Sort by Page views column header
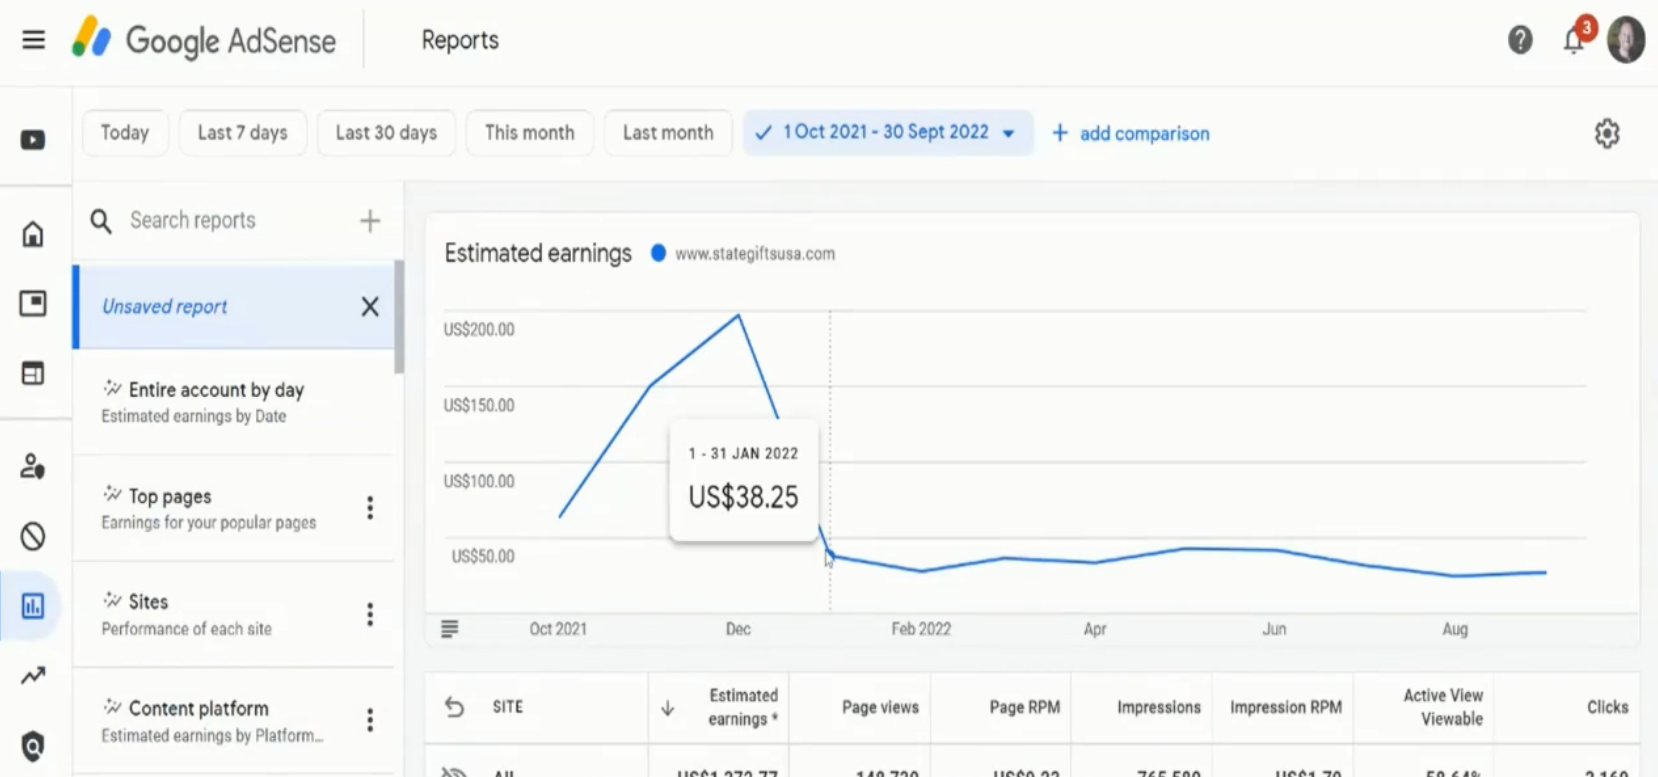The image size is (1658, 777). (880, 707)
